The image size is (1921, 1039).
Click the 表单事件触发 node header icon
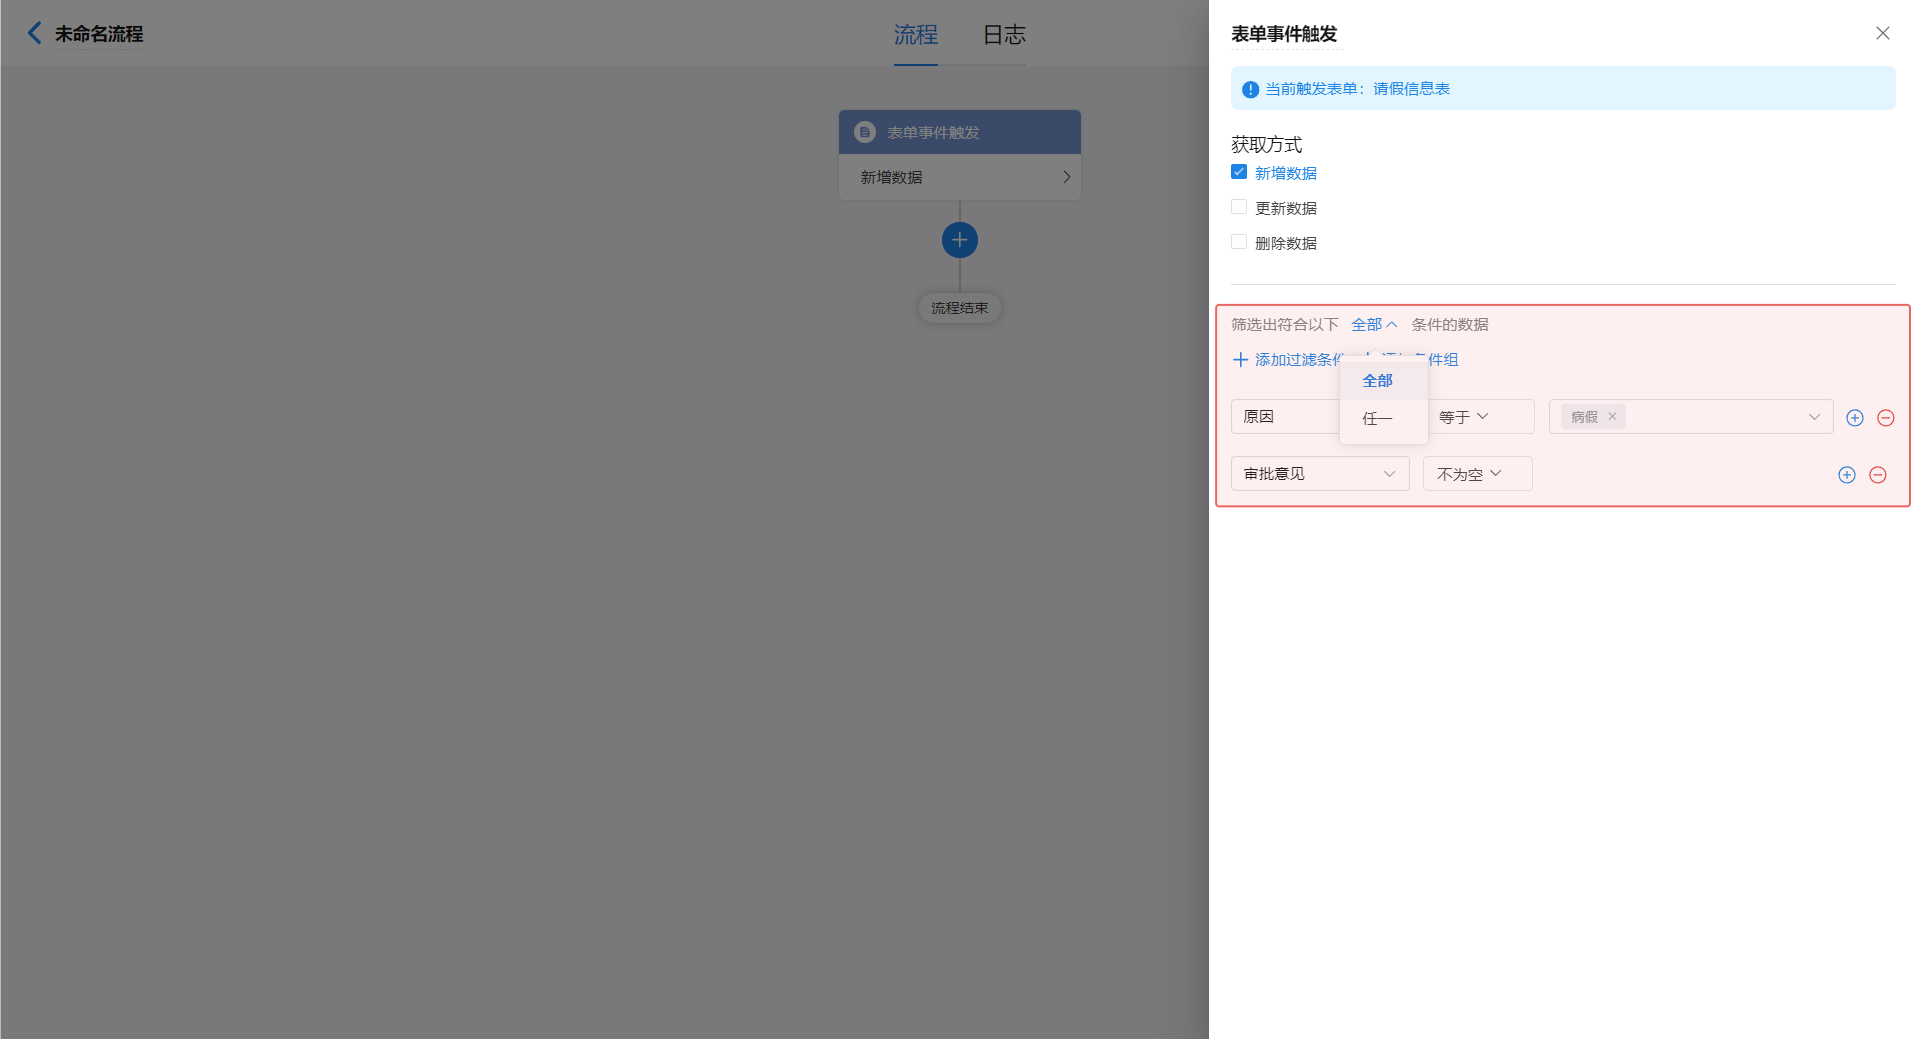(x=865, y=132)
